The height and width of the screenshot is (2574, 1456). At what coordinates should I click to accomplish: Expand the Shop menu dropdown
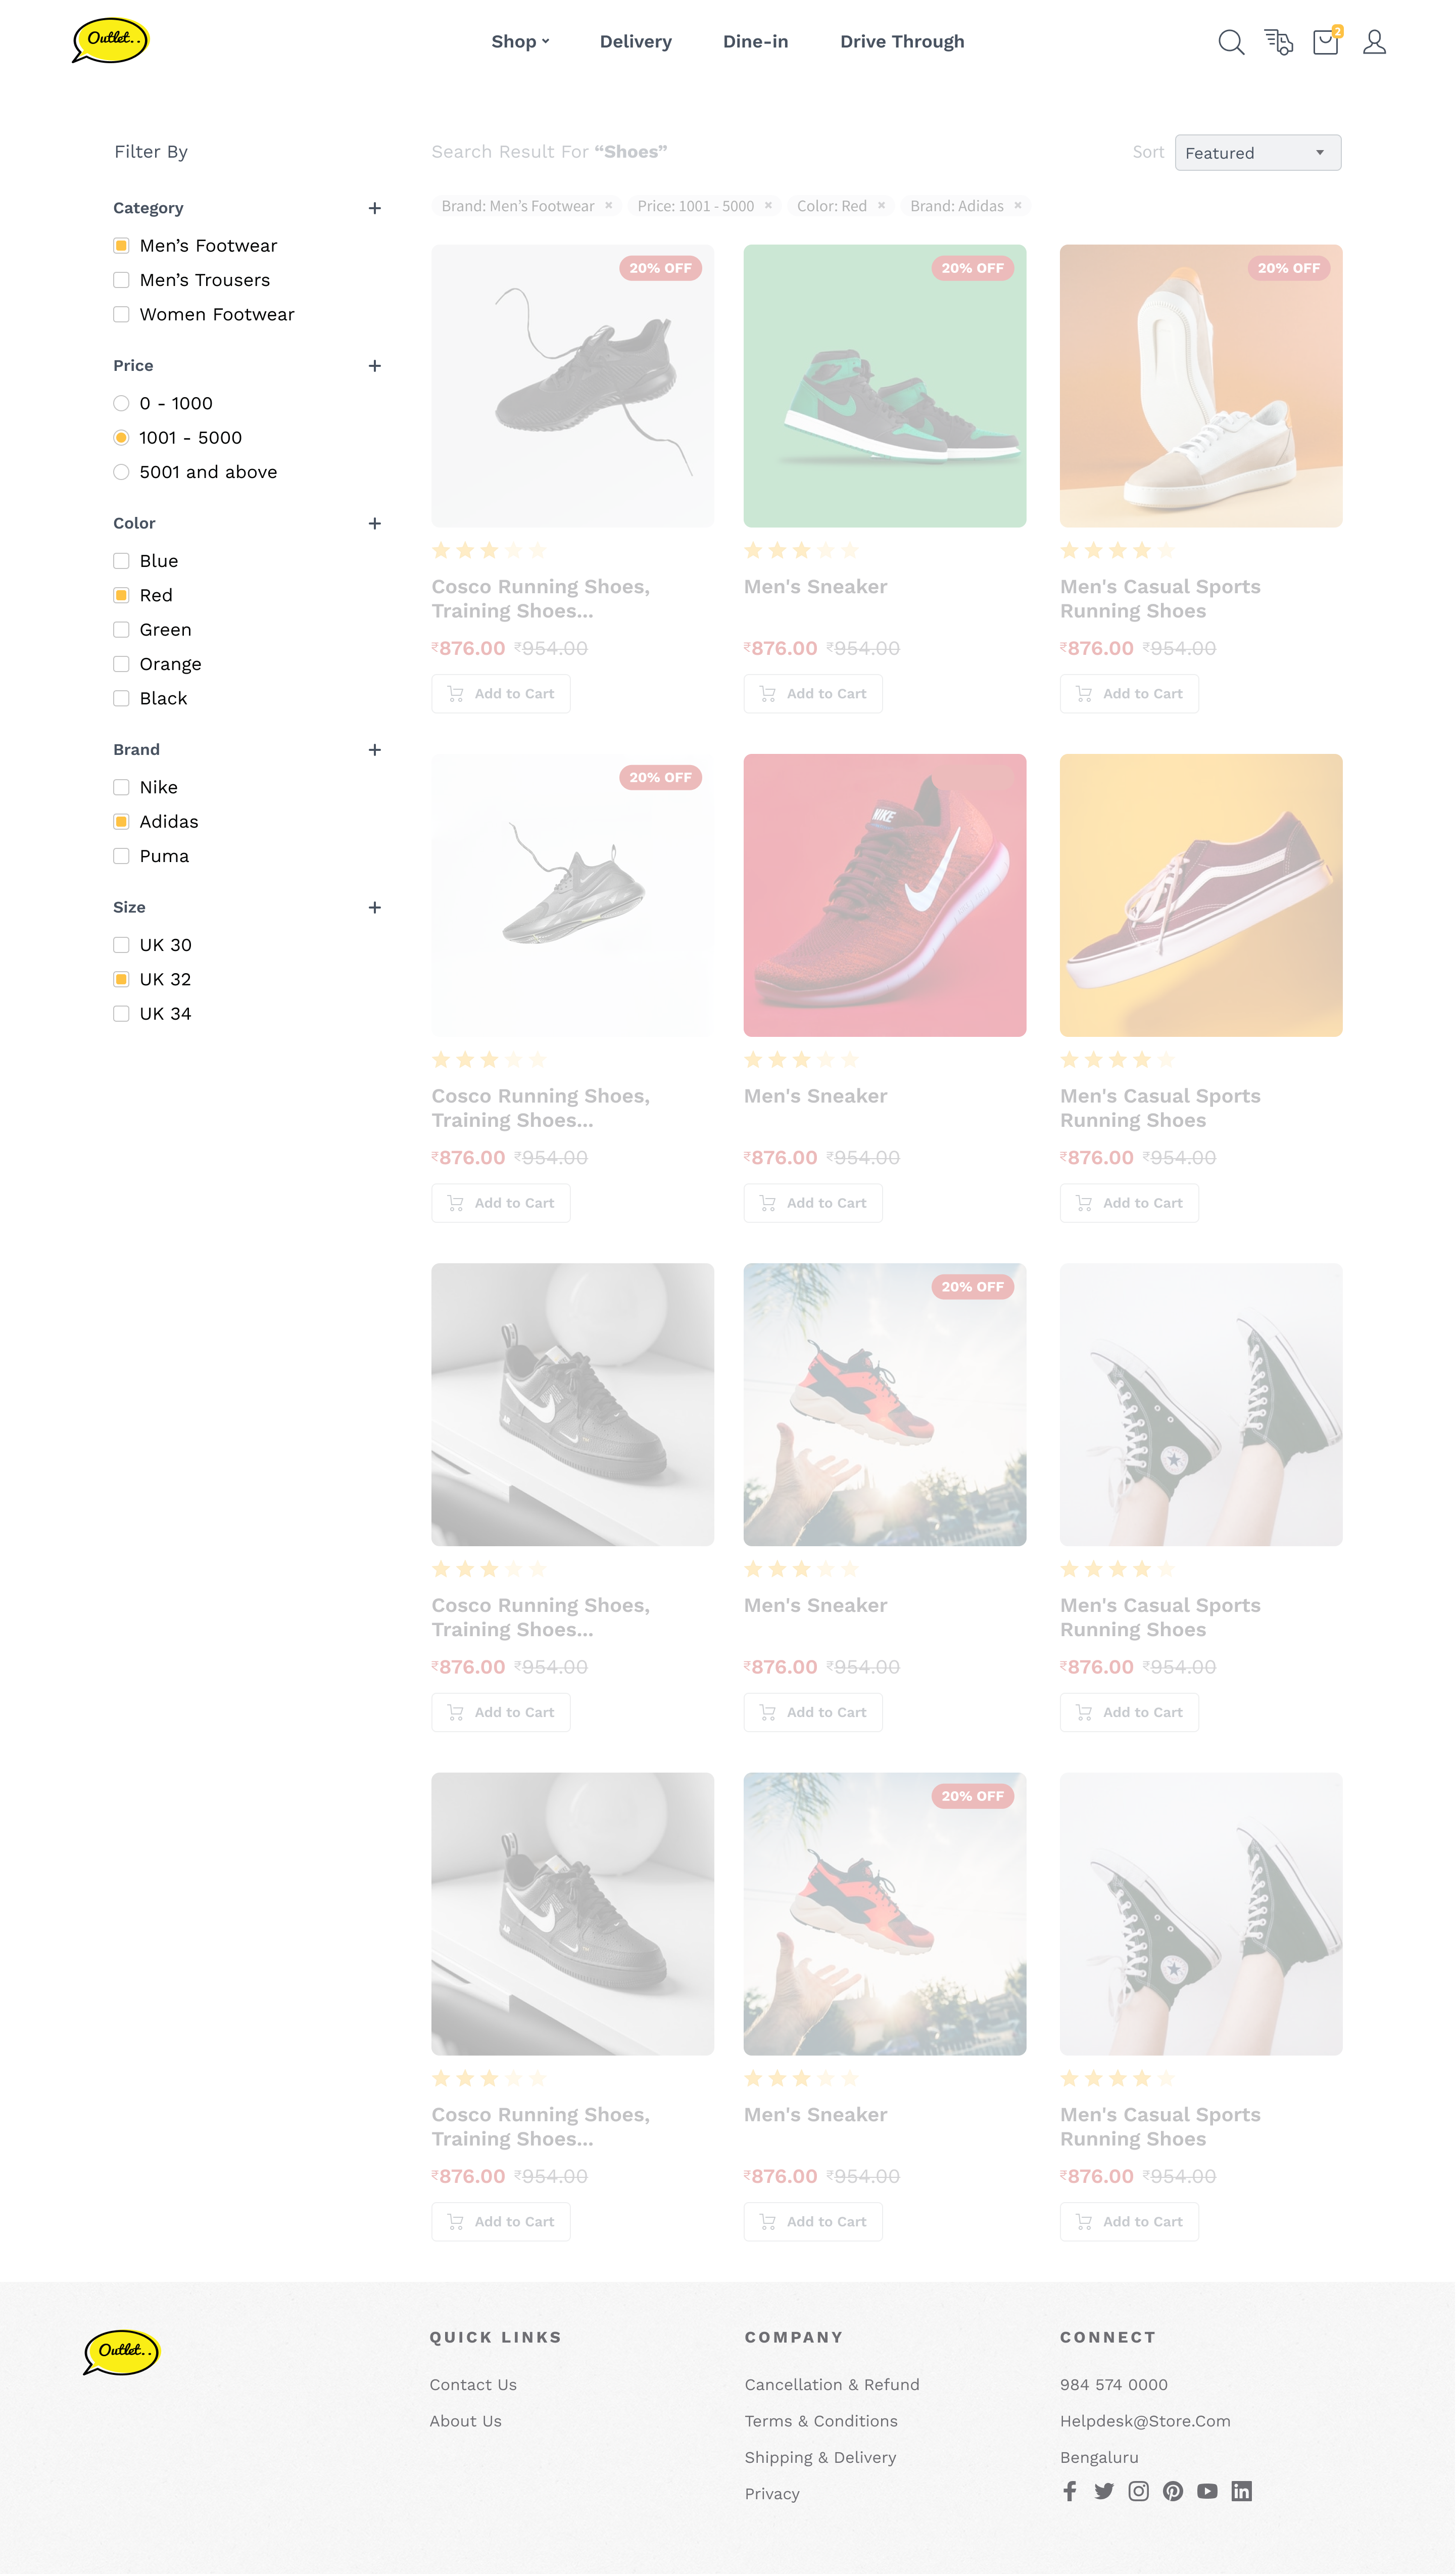pos(520,42)
